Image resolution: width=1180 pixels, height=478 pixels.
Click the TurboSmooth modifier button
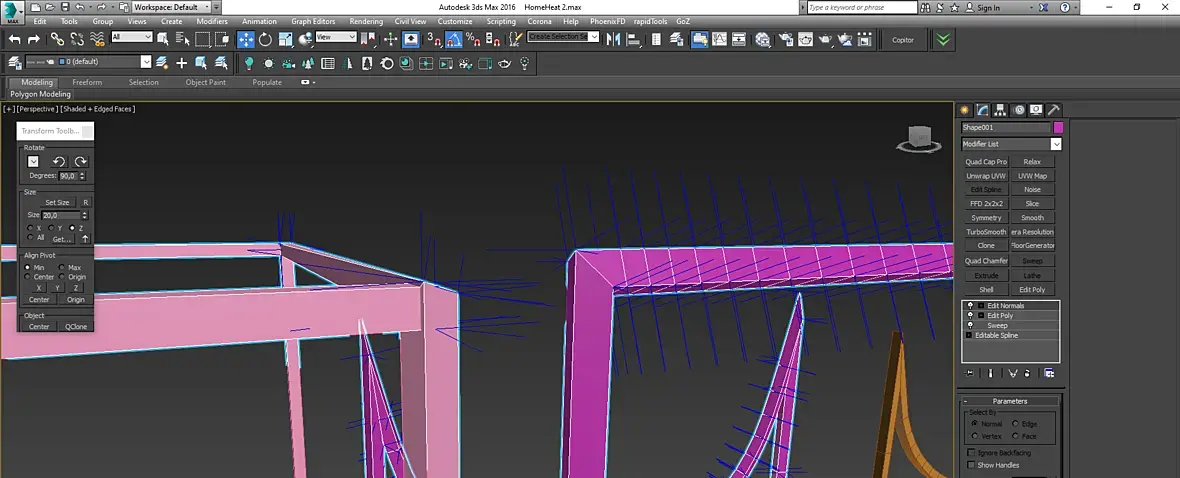(986, 232)
